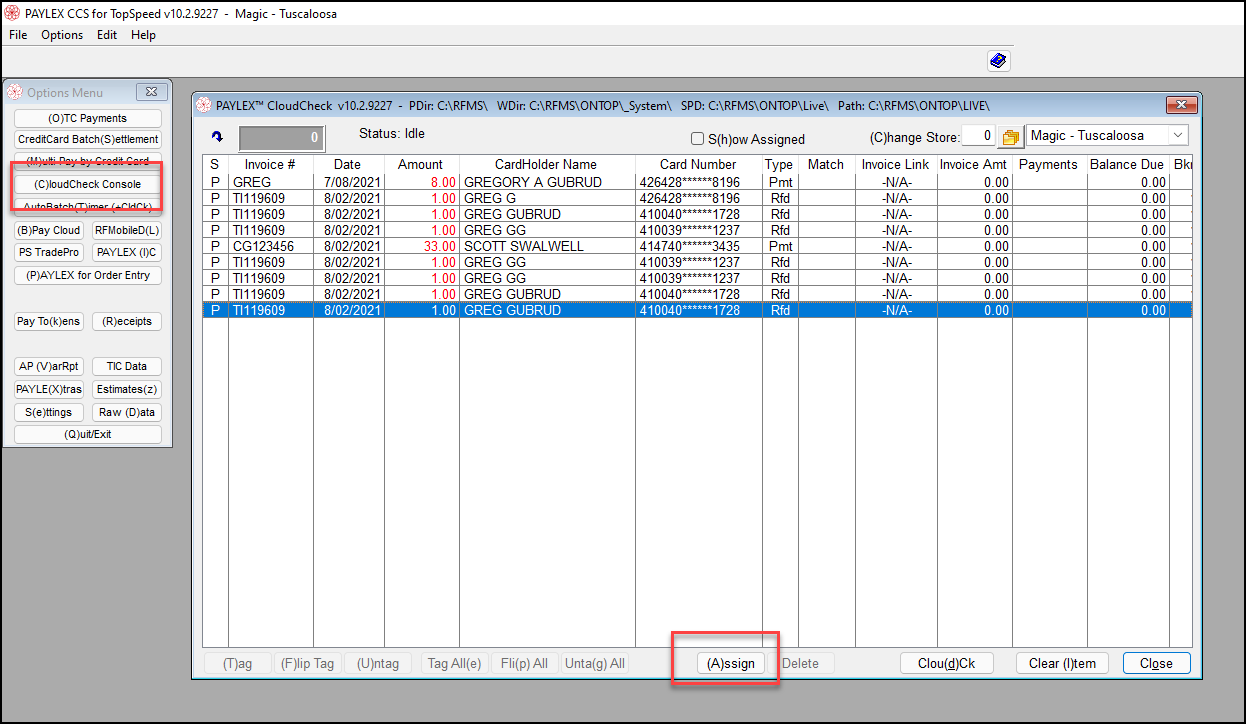Open the (C)loudCheck Console option
This screenshot has width=1246, height=724.
[x=88, y=184]
